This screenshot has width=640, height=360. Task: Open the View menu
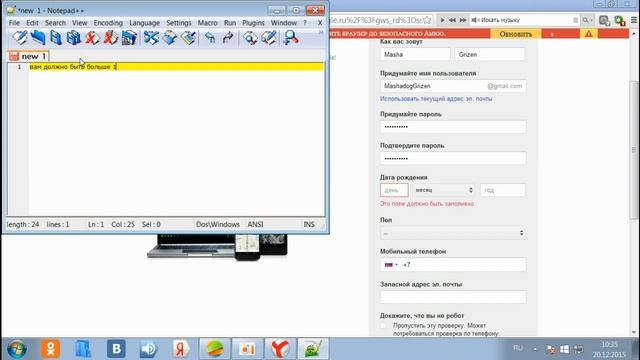coord(80,23)
